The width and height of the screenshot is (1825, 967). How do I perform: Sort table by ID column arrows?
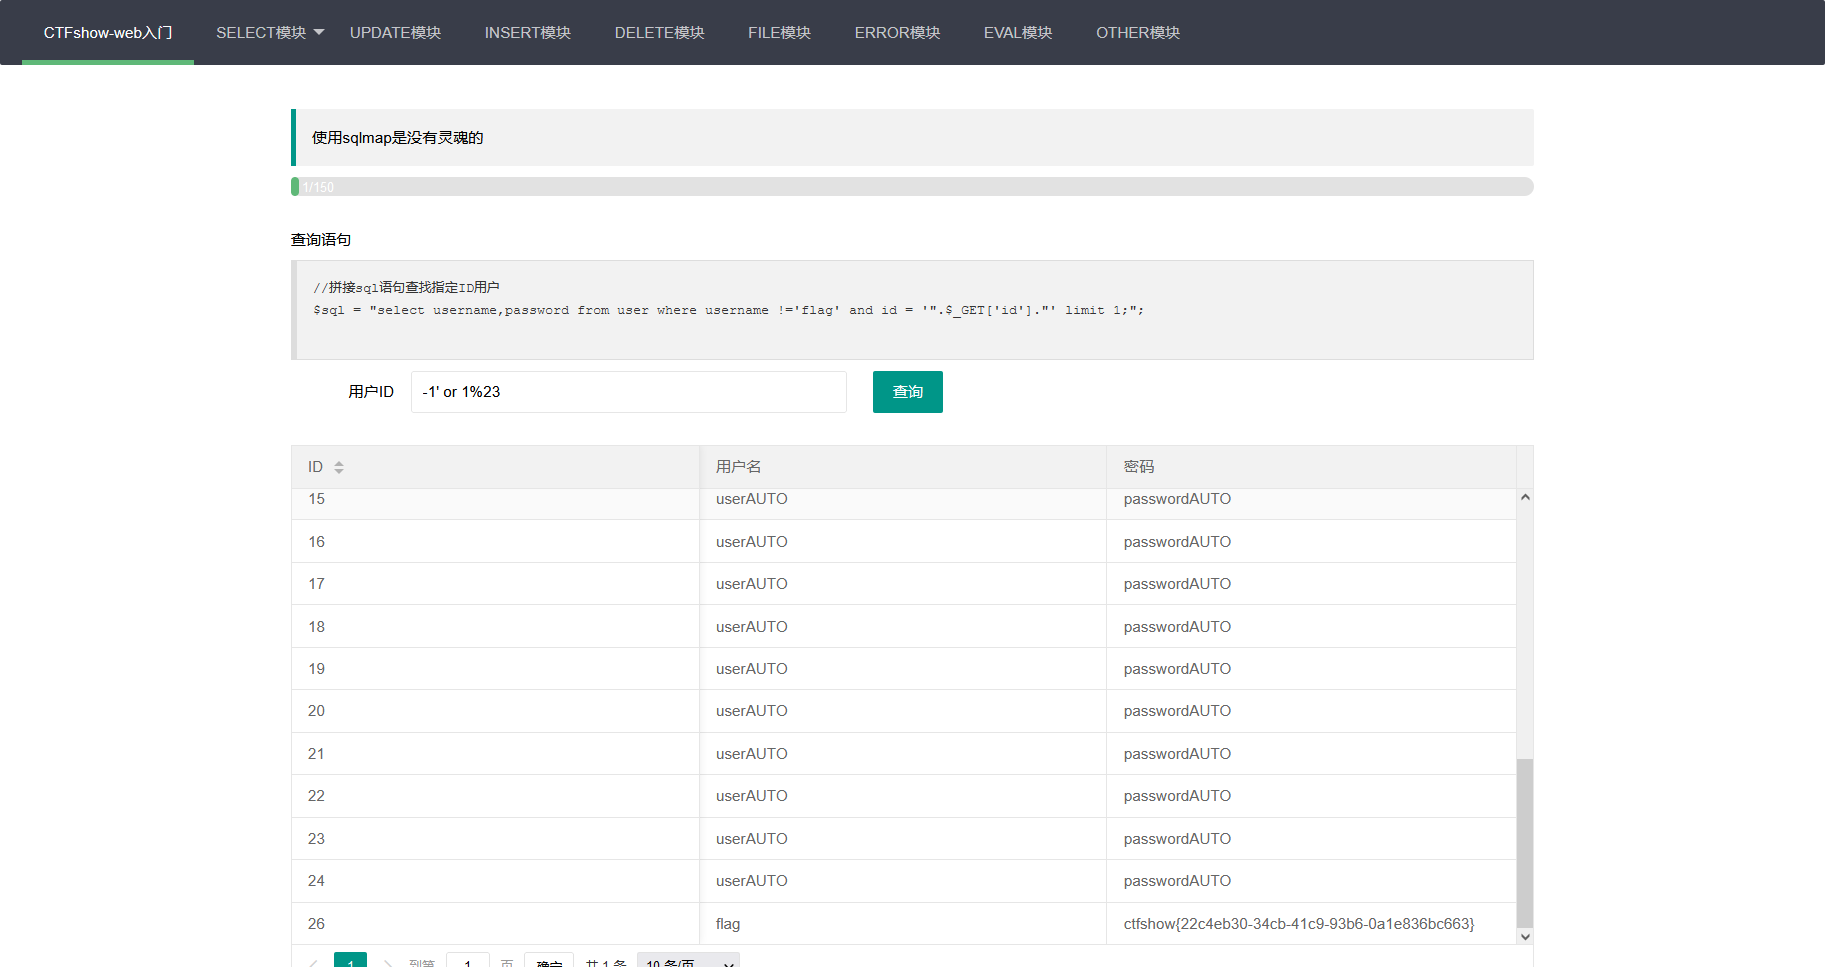pos(339,467)
